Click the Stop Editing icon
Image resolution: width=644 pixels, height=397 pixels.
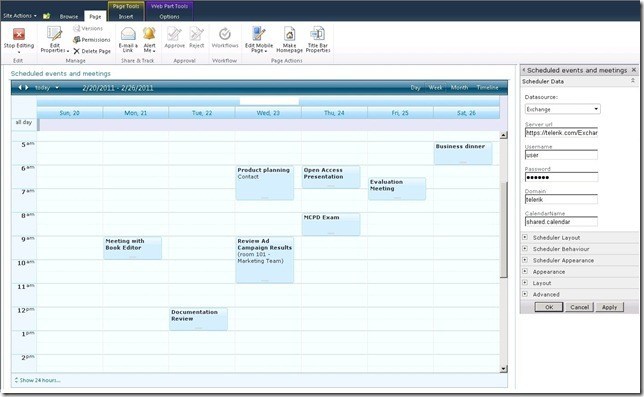point(18,34)
